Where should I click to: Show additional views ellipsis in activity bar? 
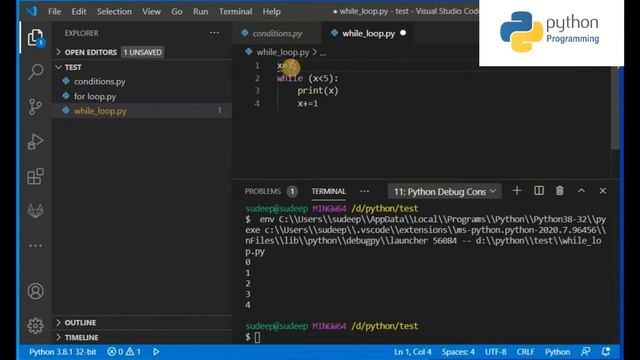click(x=36, y=246)
